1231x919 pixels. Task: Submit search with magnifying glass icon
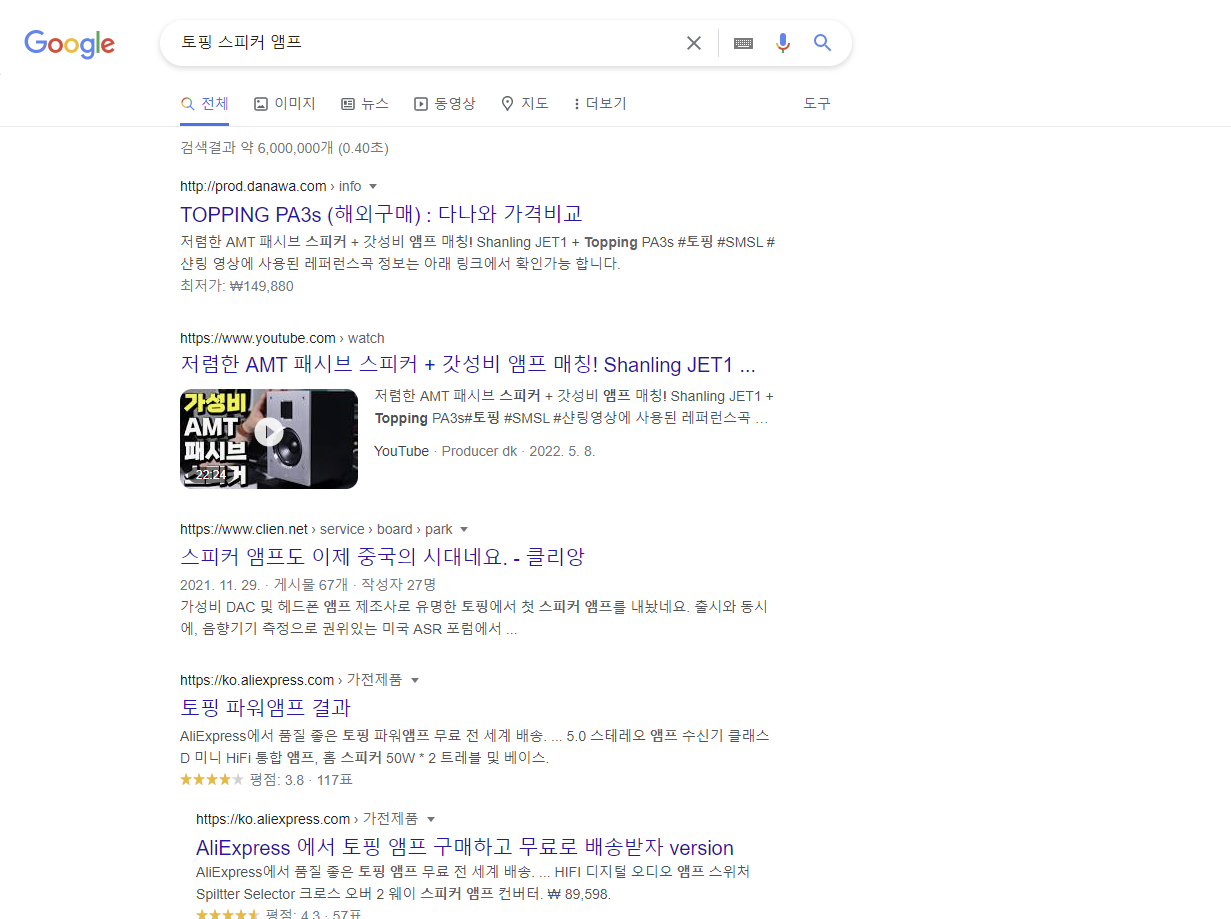[x=822, y=43]
